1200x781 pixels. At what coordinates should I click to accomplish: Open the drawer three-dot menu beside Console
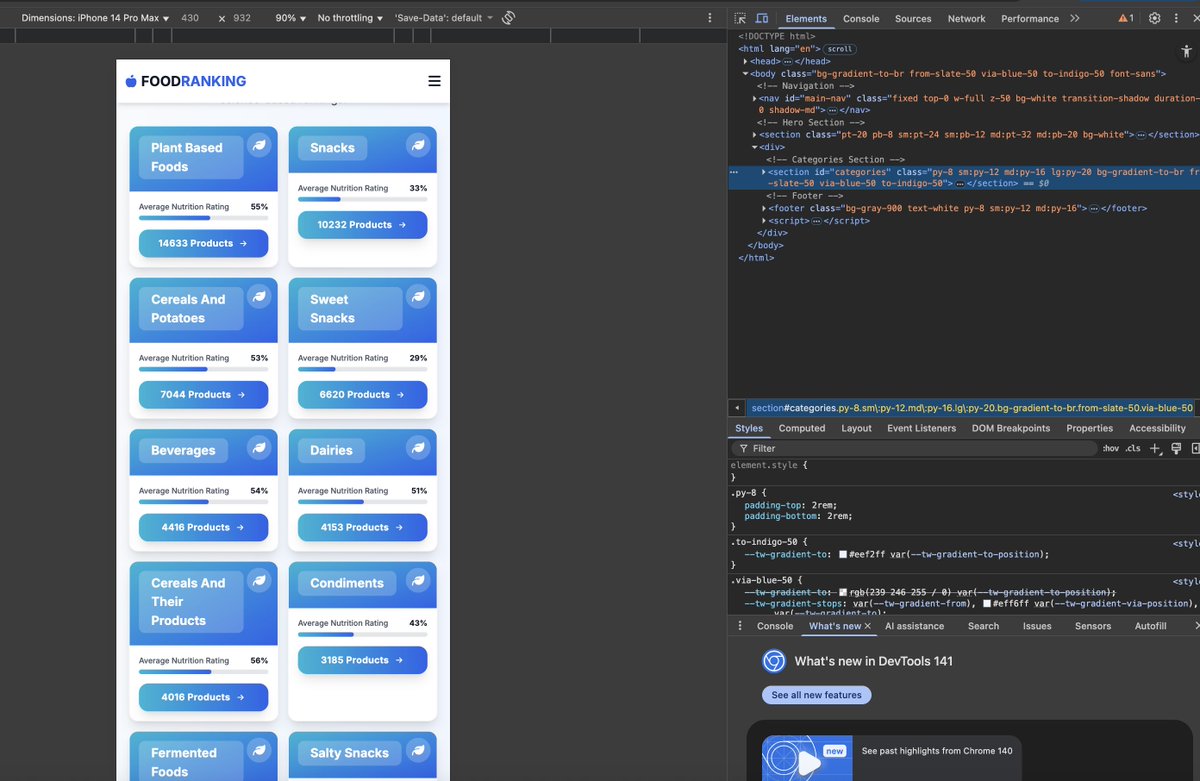point(740,626)
